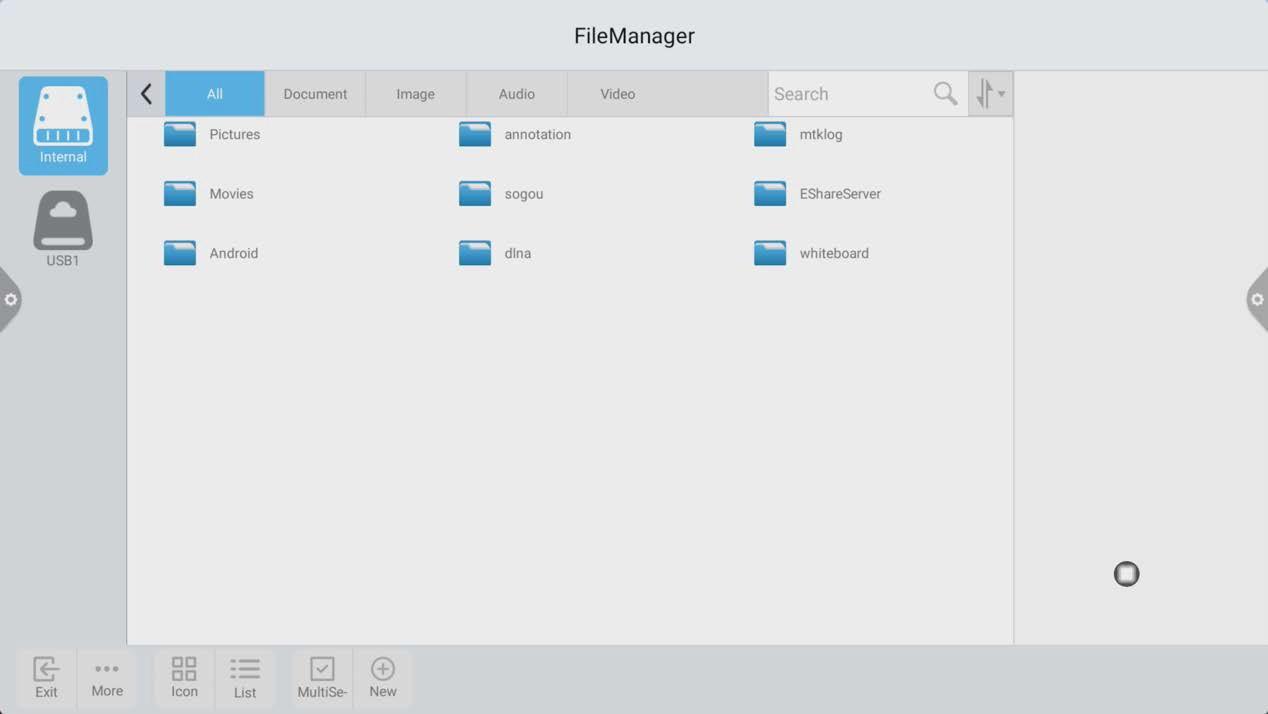Image resolution: width=1268 pixels, height=714 pixels.
Task: Expand the right edge side panel handle
Action: (x=1257, y=300)
